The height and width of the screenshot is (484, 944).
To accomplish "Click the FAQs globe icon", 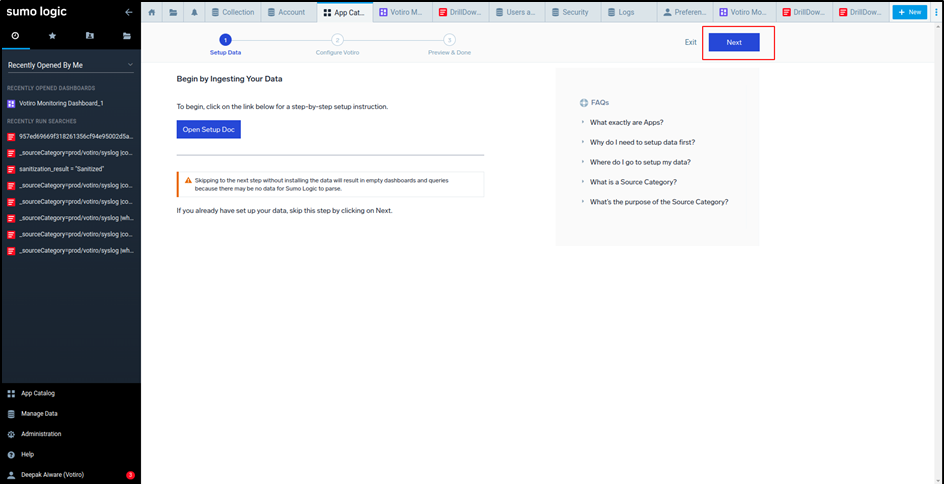I will (583, 103).
